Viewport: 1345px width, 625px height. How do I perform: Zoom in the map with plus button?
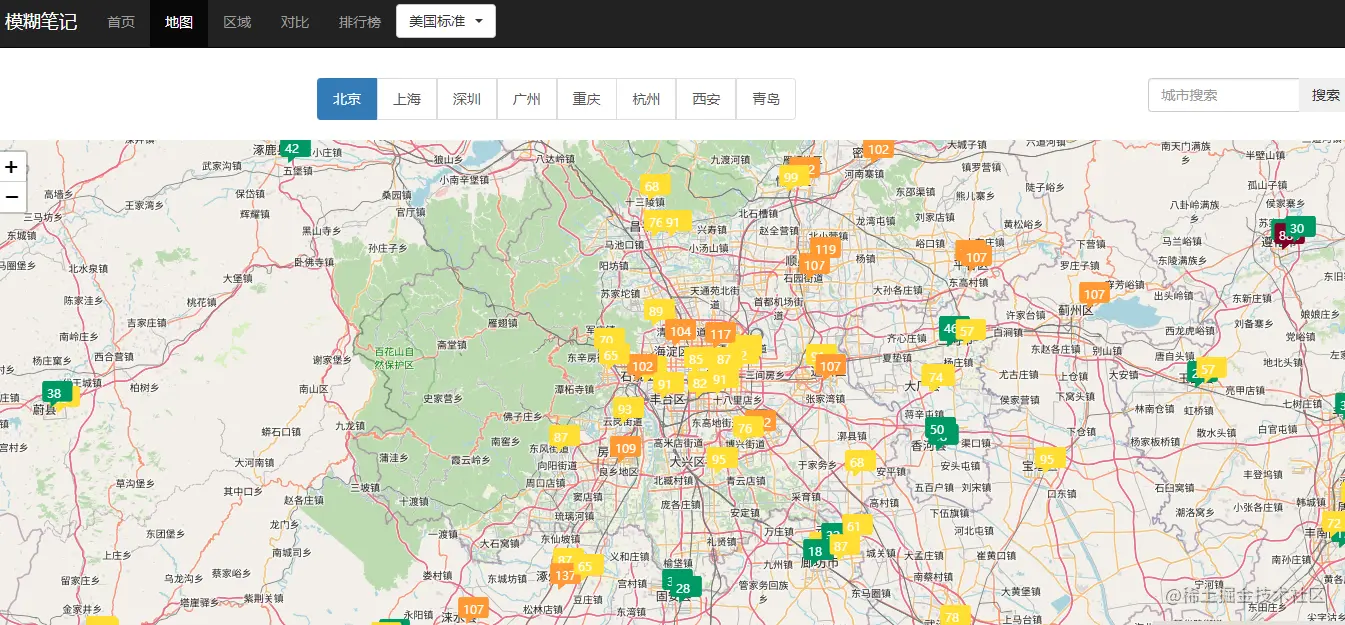12,167
